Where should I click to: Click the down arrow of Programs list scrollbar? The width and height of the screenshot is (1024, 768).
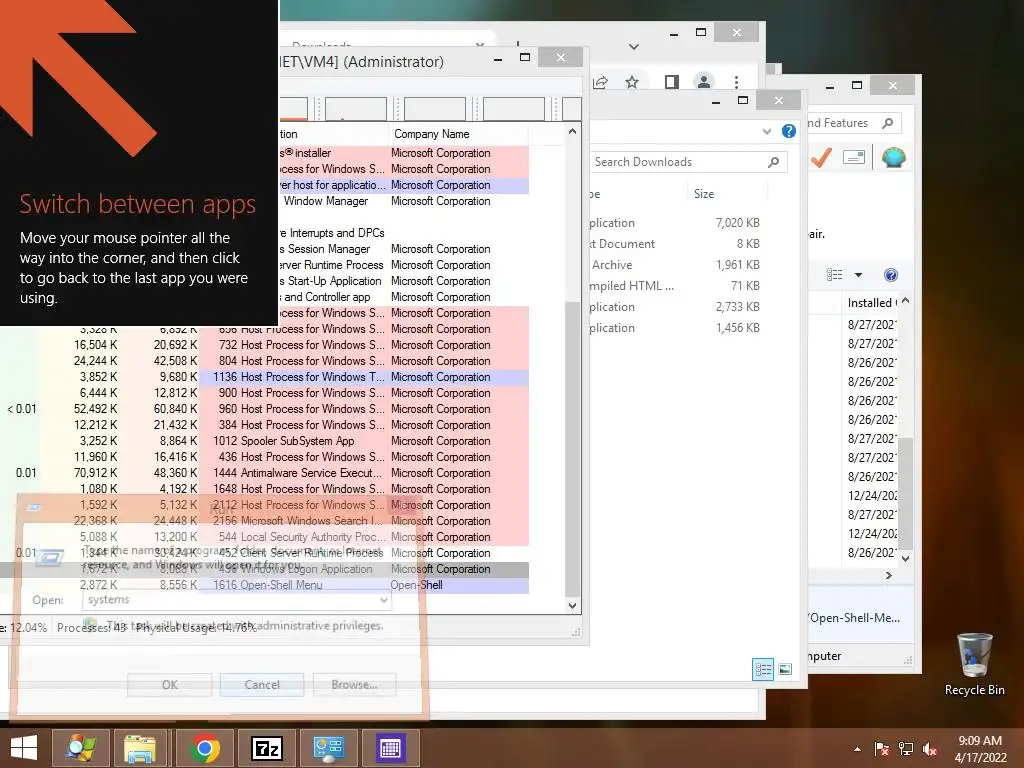[905, 558]
